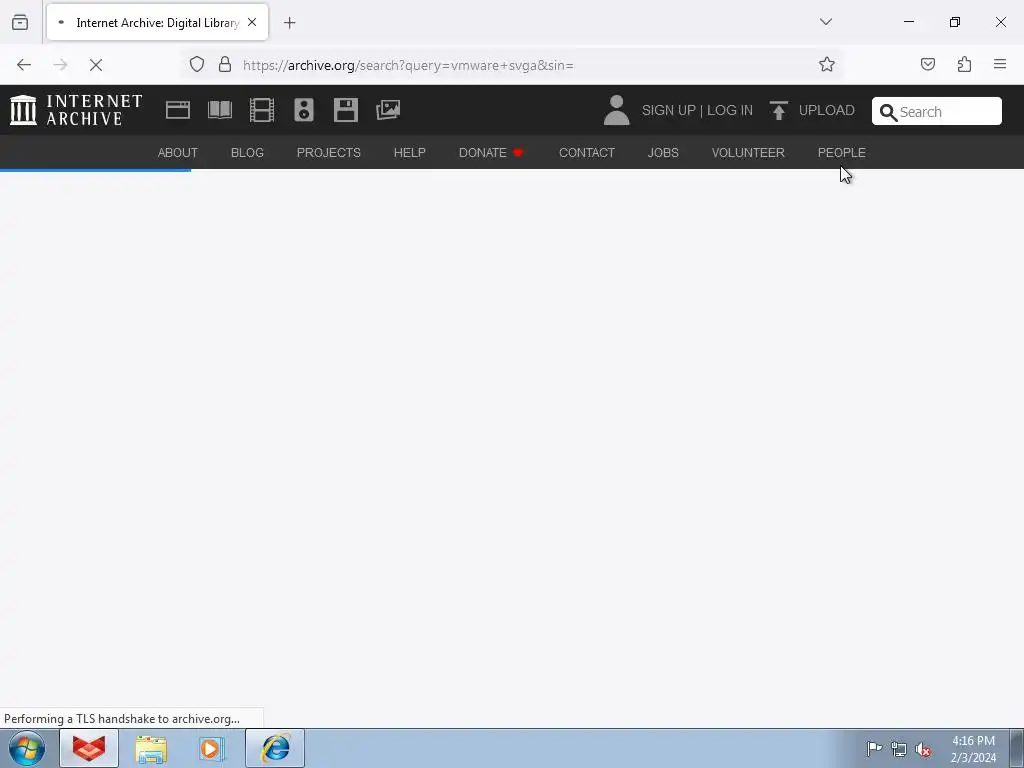Image resolution: width=1024 pixels, height=768 pixels.
Task: Open the Video filmstrip icon
Action: click(262, 110)
